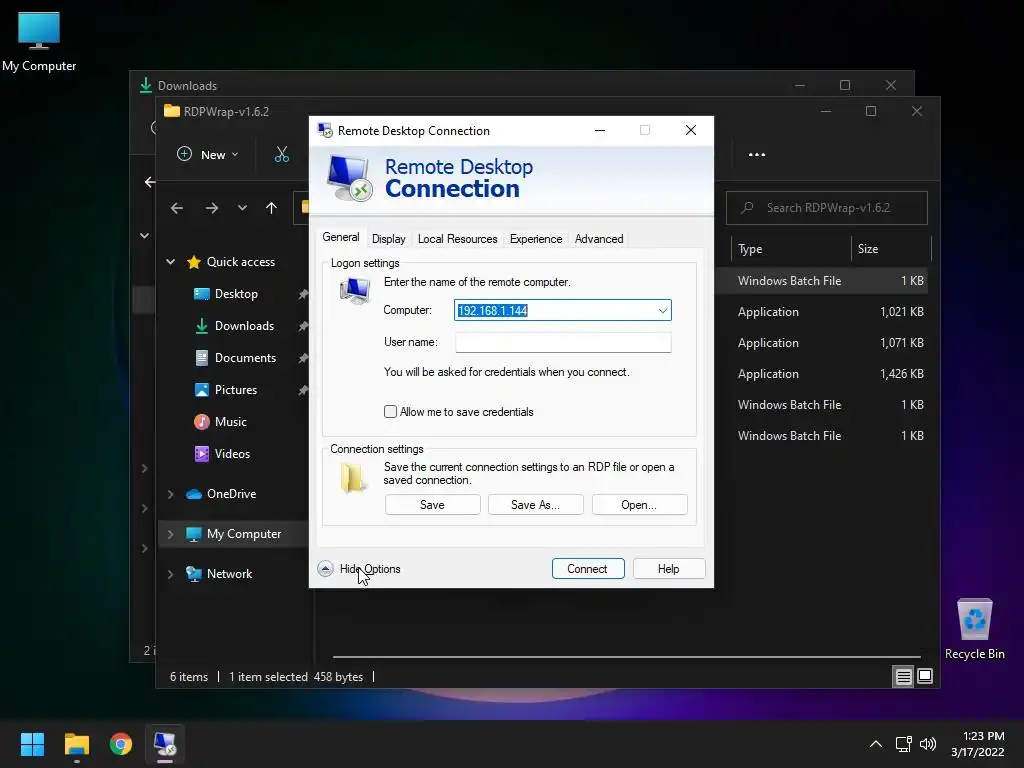This screenshot has width=1024, height=768.
Task: Click the Connect button
Action: coord(588,569)
